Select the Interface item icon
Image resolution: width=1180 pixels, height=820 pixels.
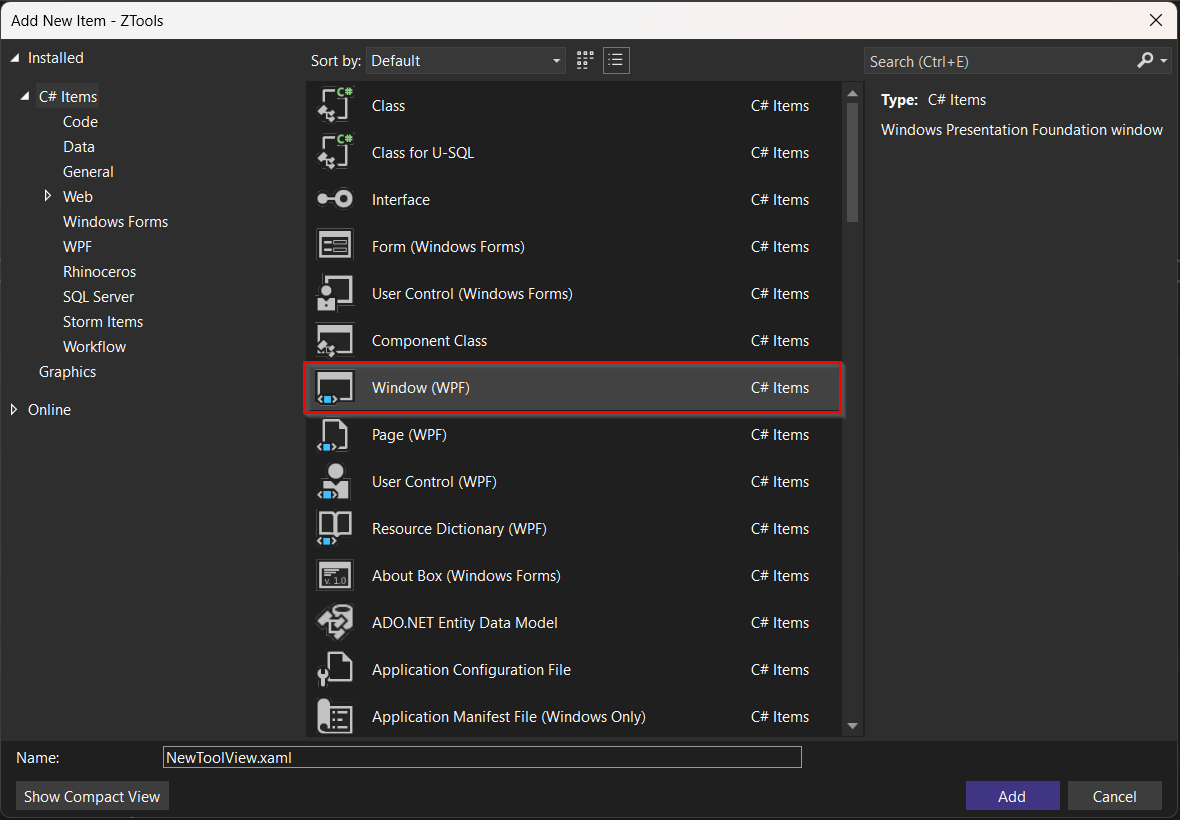click(x=335, y=200)
